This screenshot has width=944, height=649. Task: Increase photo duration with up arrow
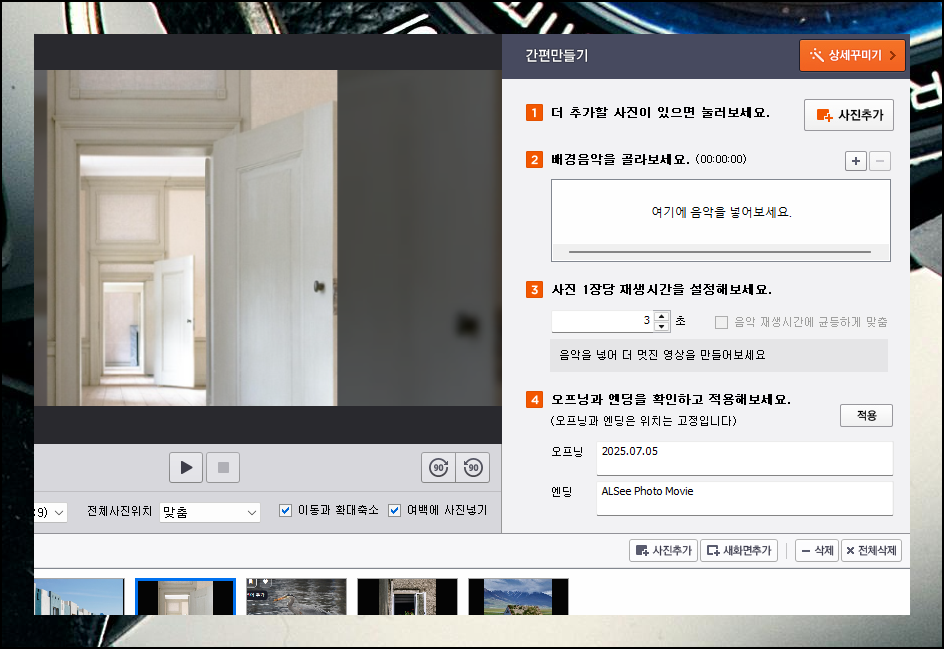[662, 316]
